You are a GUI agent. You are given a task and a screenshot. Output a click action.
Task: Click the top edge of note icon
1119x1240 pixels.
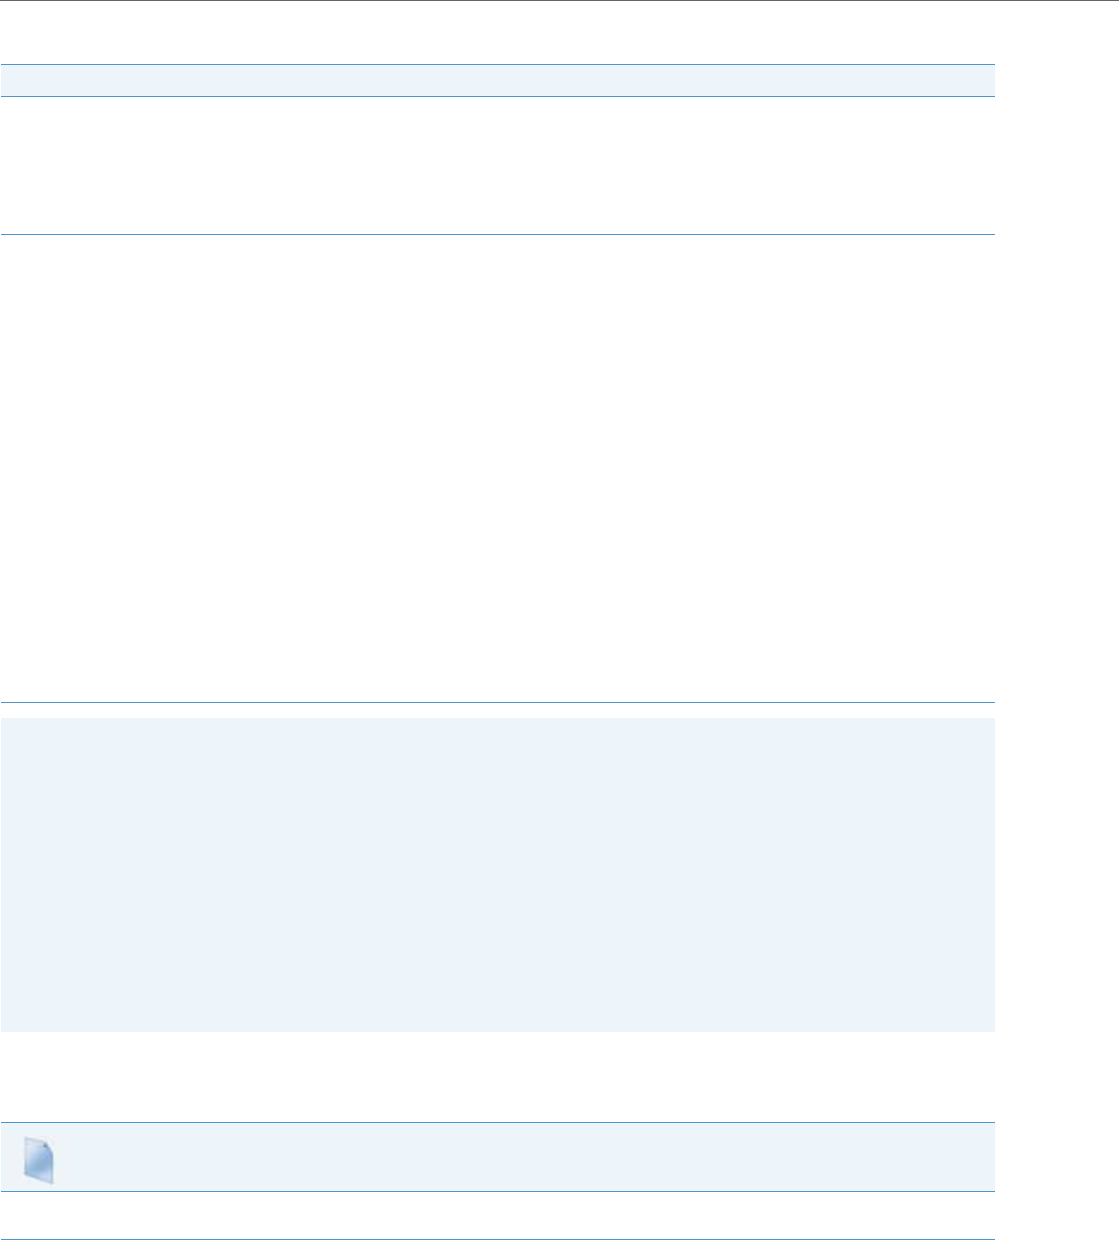pos(39,1138)
